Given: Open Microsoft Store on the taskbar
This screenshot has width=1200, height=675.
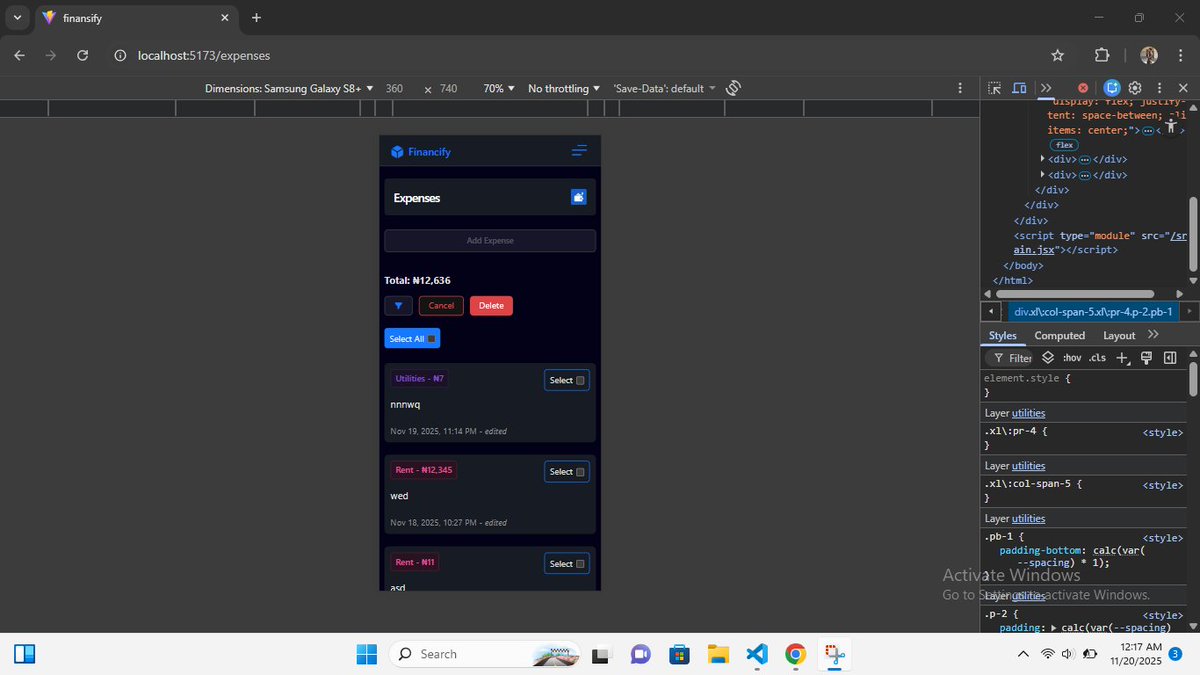Looking at the screenshot, I should tap(679, 654).
